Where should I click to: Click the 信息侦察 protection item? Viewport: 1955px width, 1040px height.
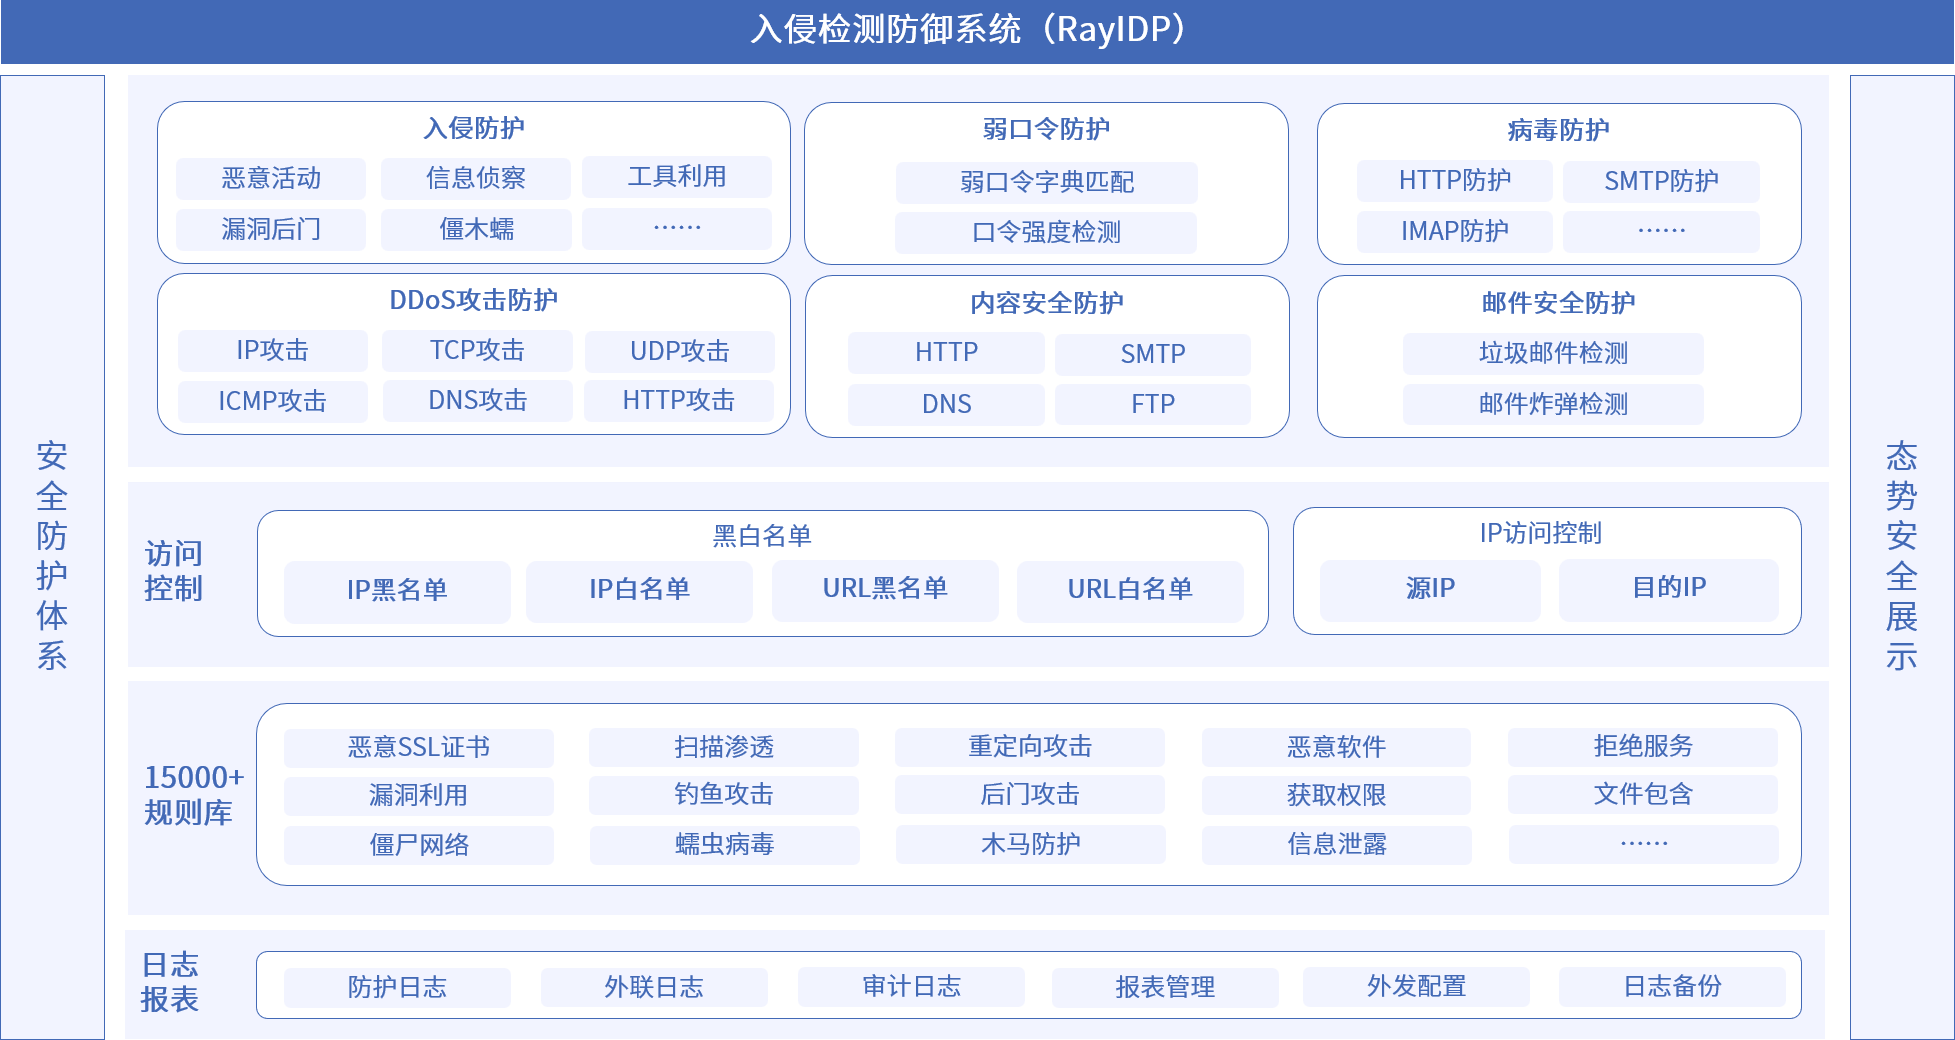[476, 178]
